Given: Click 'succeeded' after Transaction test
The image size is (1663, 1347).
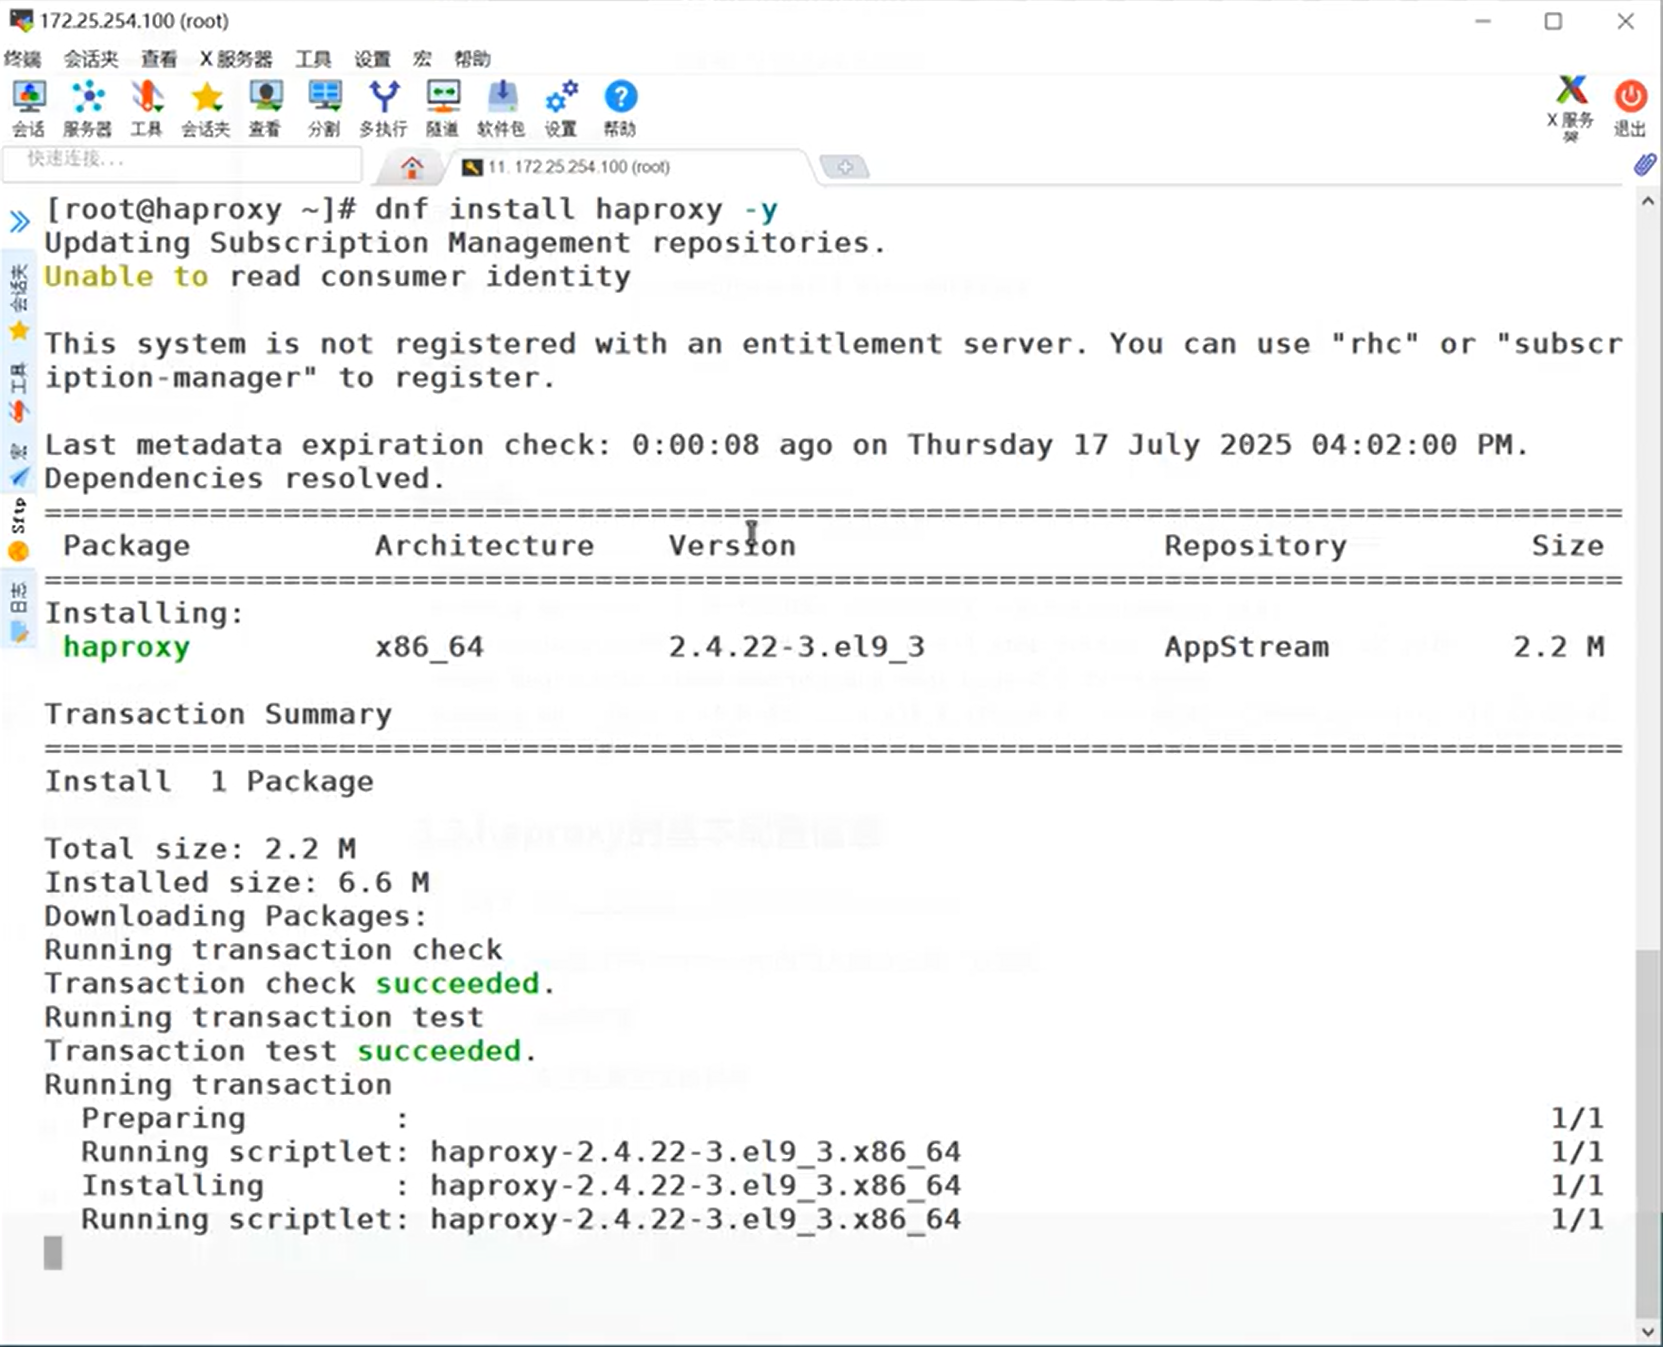Looking at the screenshot, I should (439, 1051).
